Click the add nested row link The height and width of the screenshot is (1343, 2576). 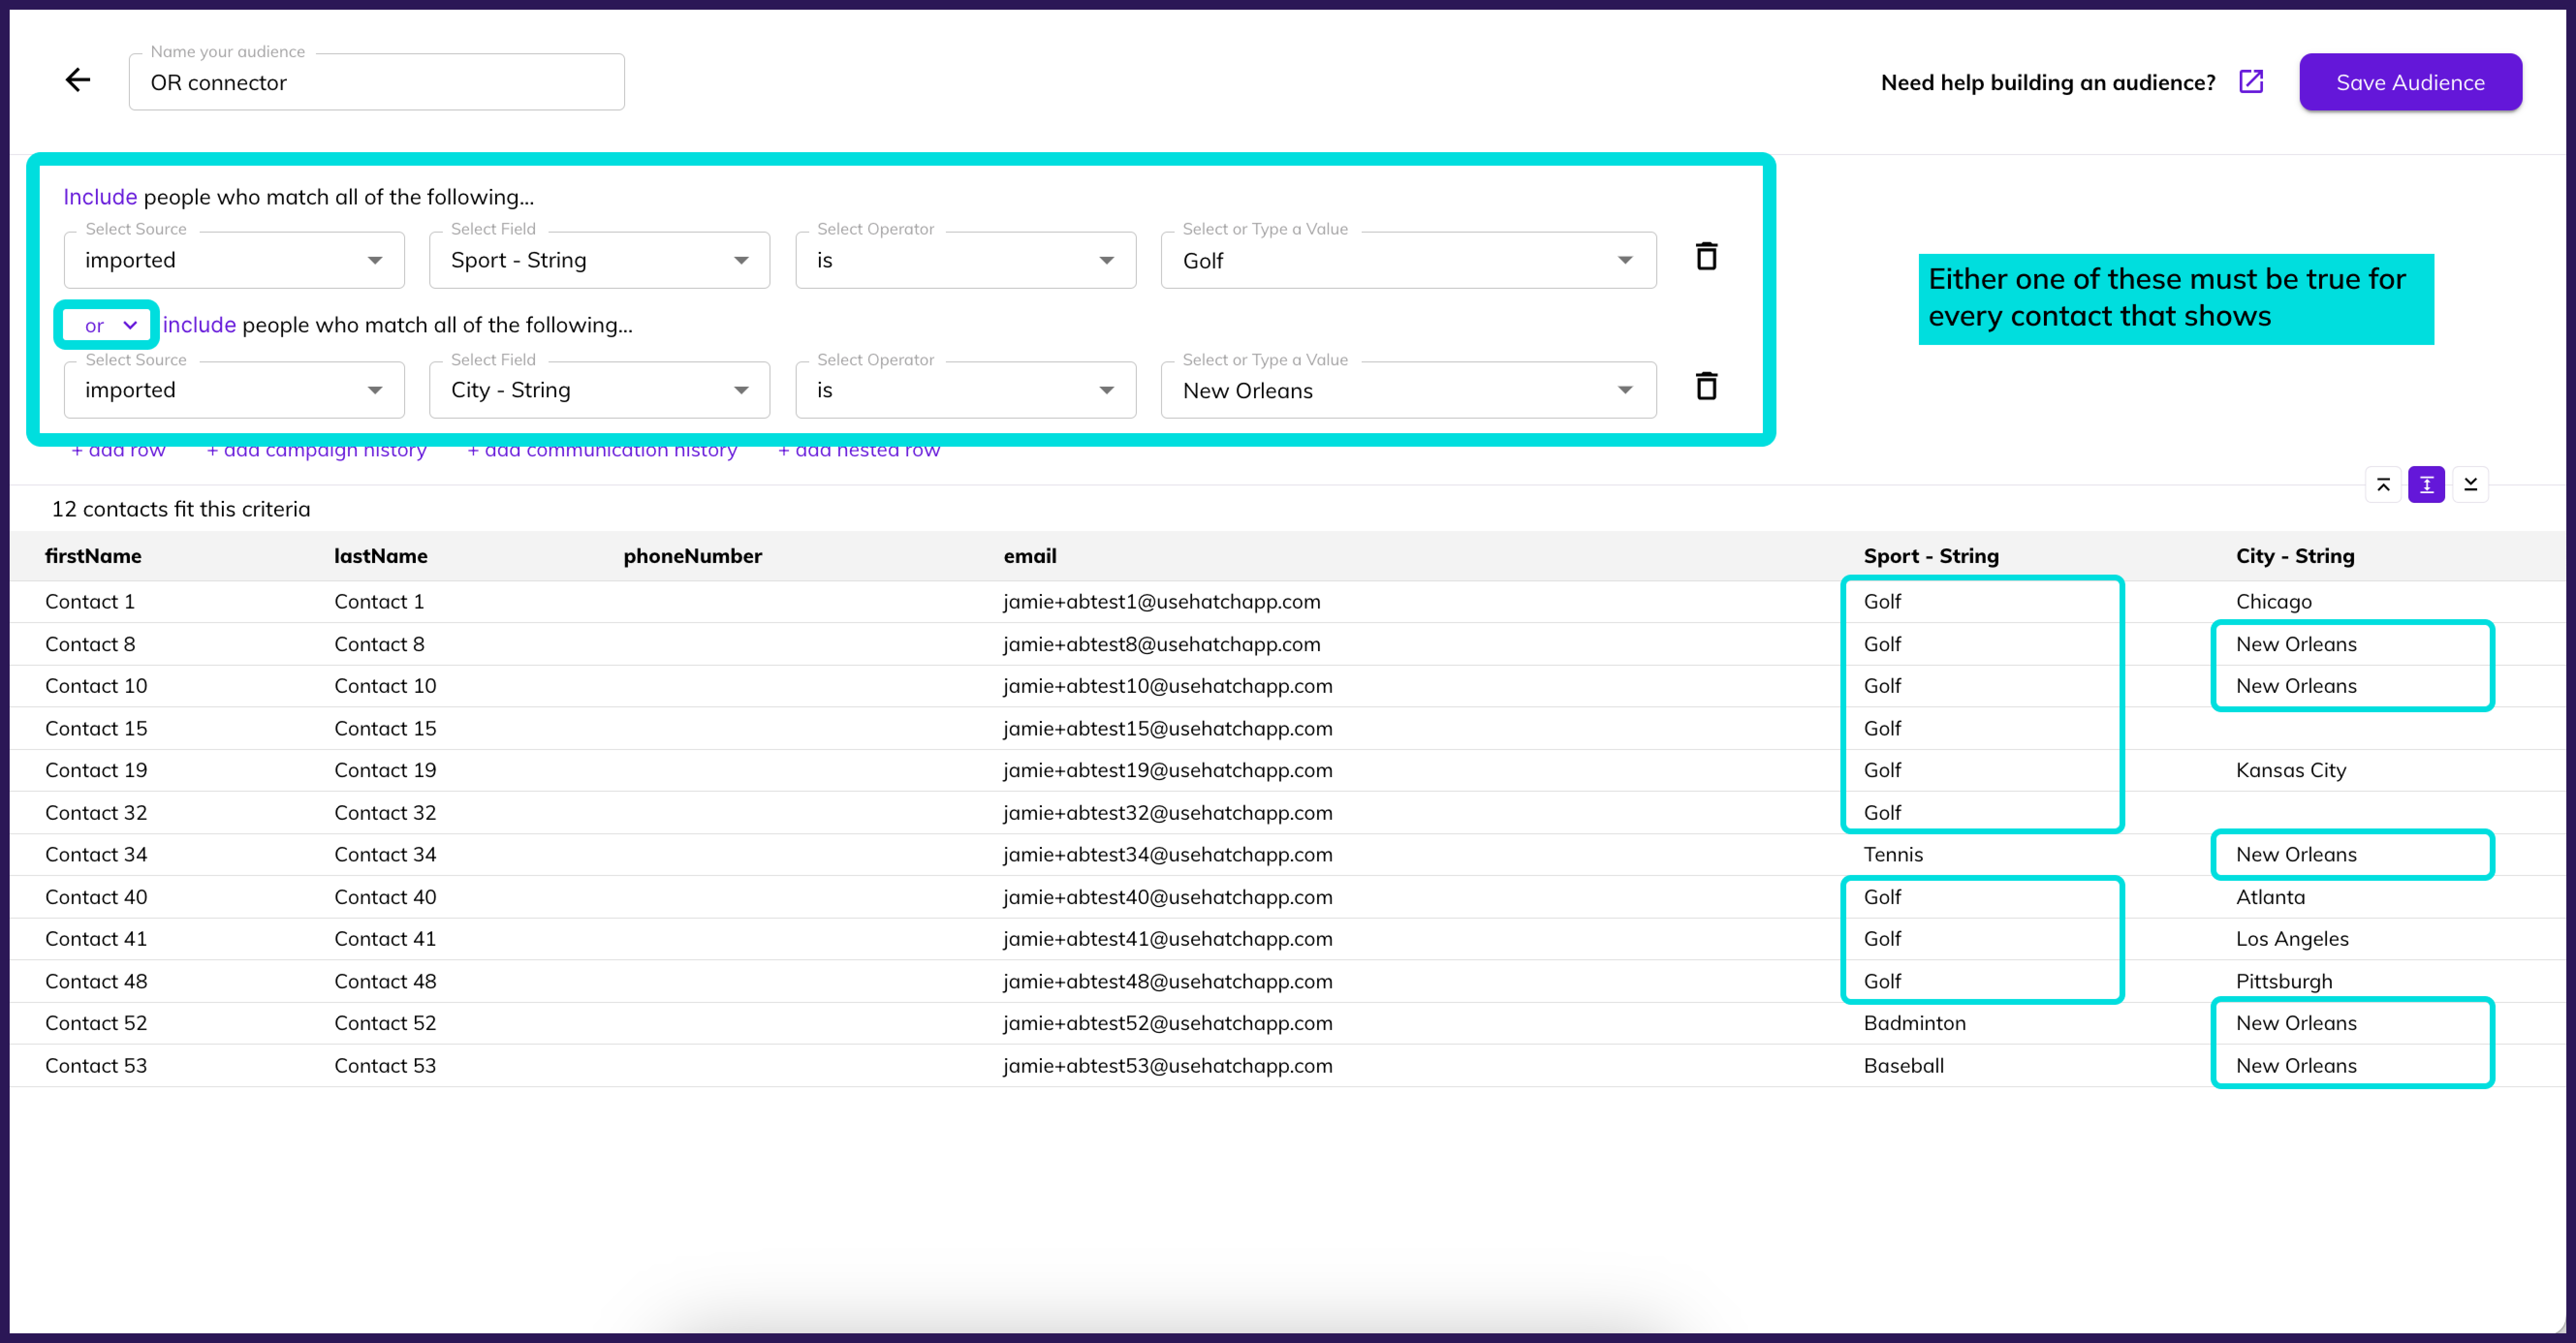[859, 451]
